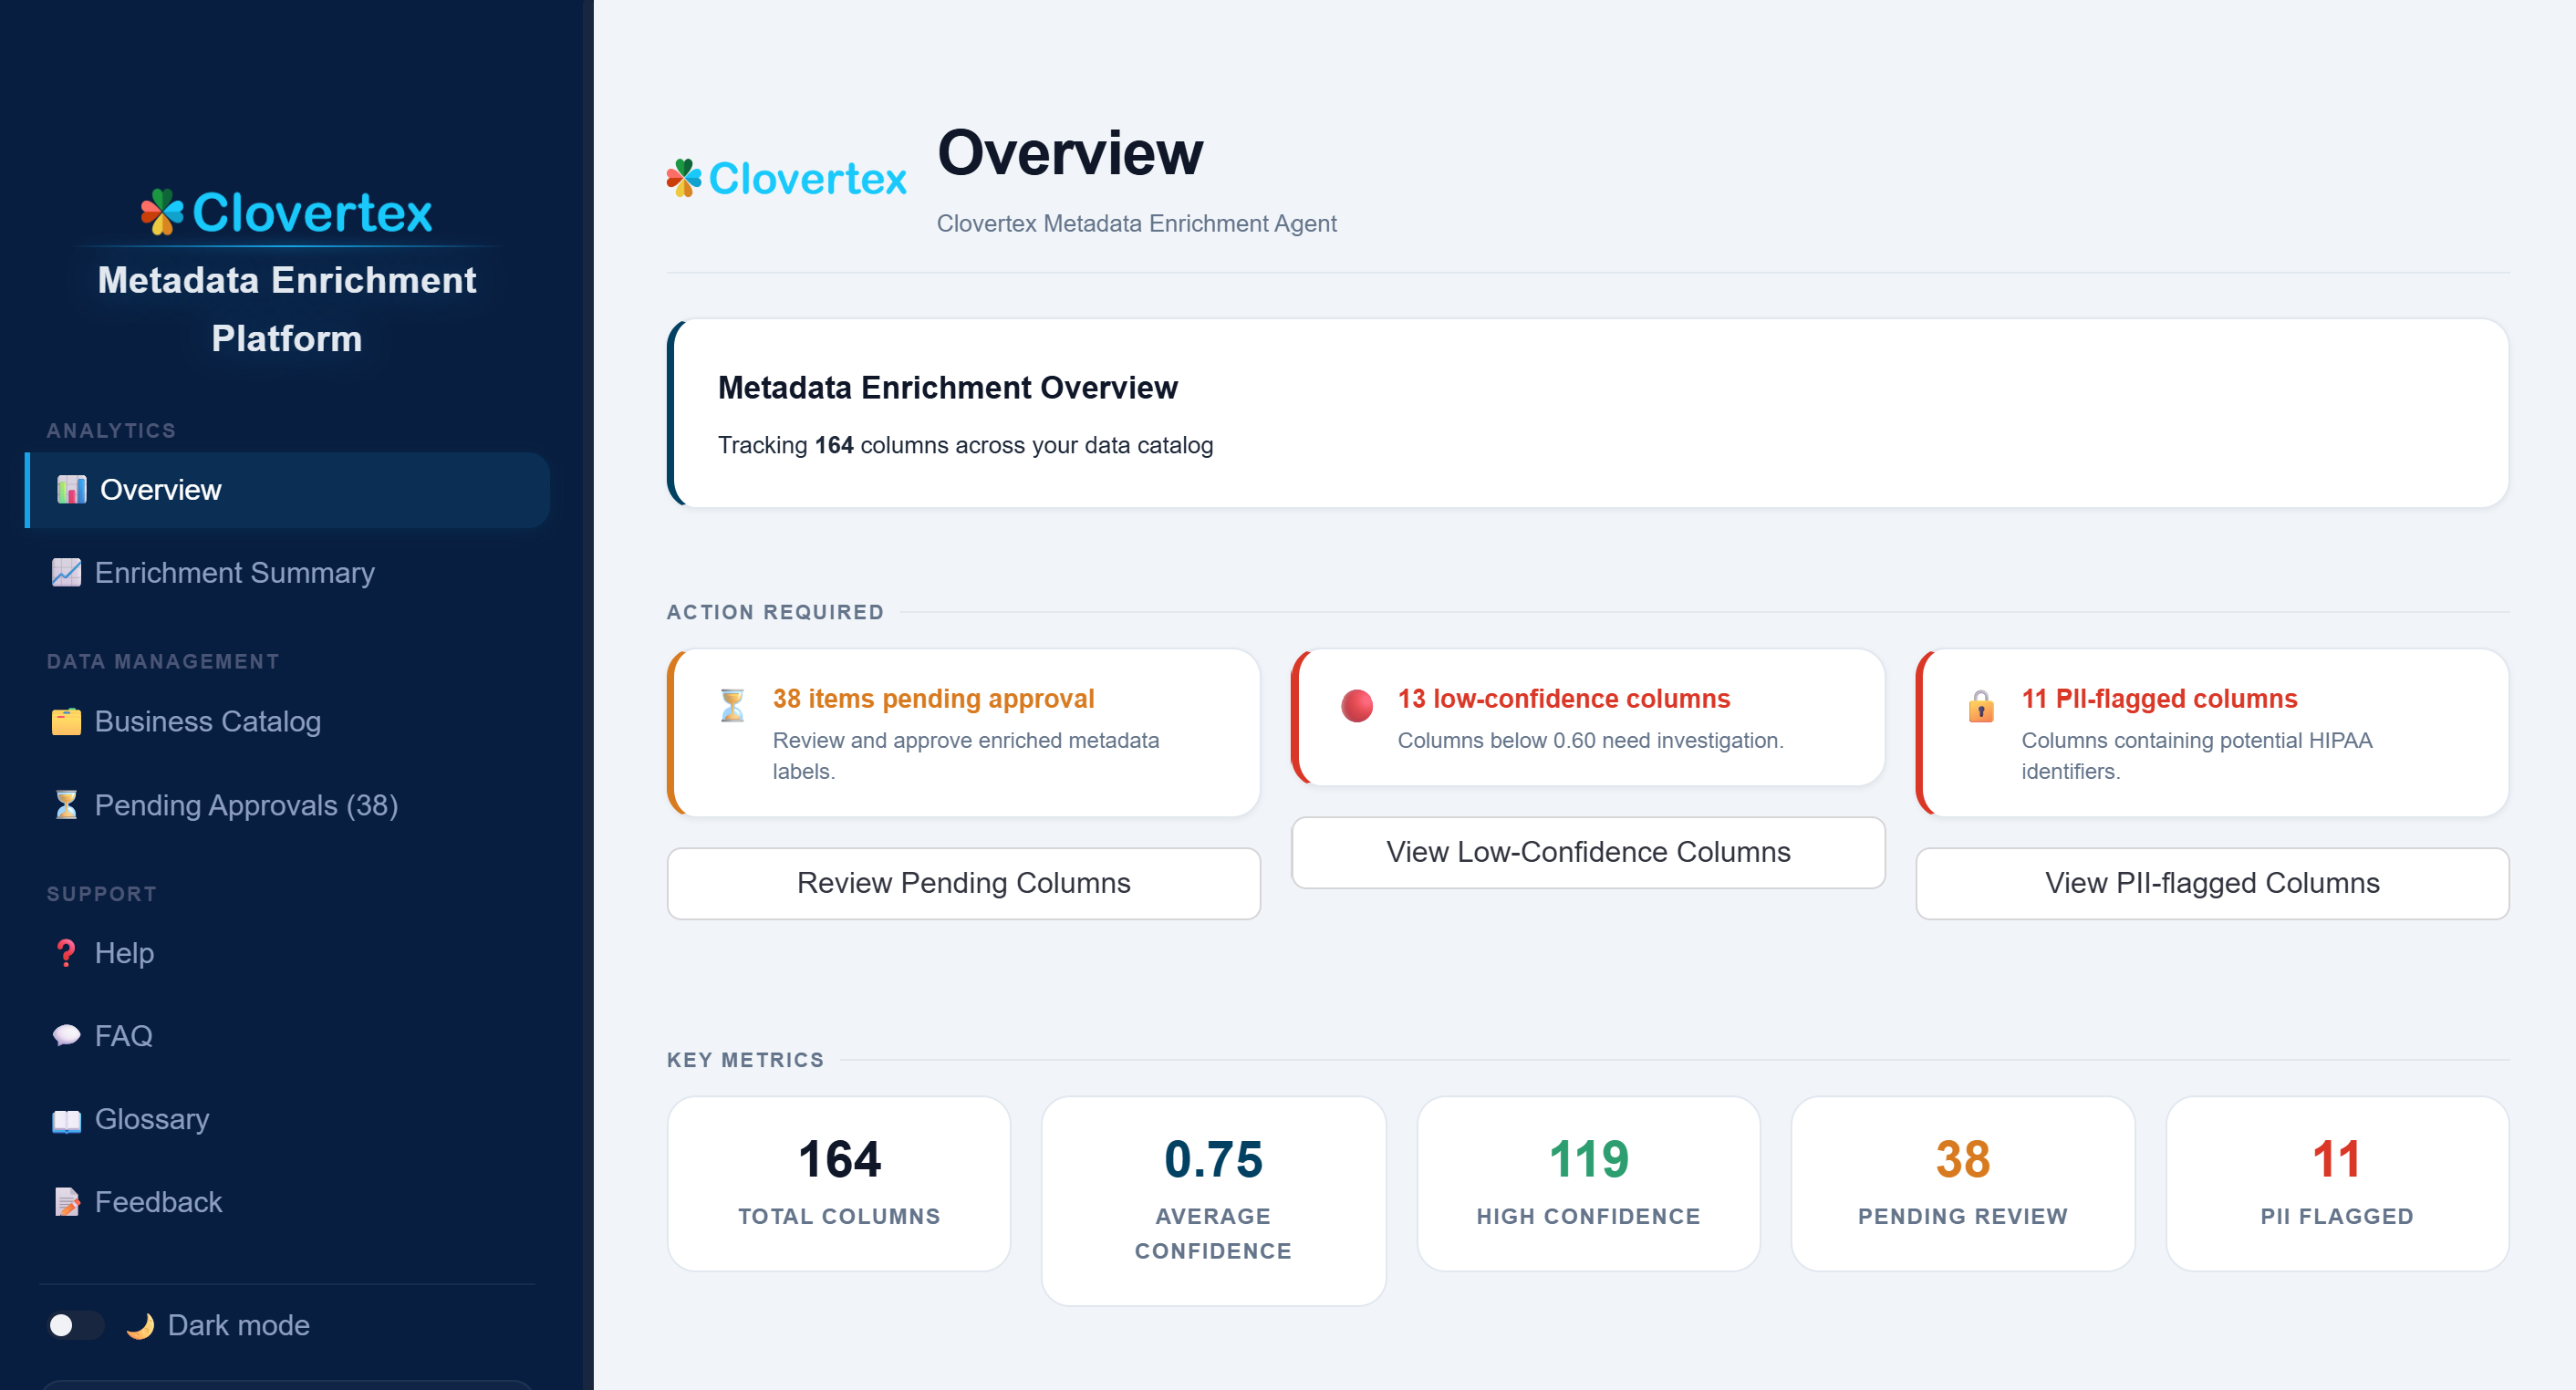Click the Clovertex logo beside the Overview heading
The image size is (2576, 1390).
(x=786, y=178)
